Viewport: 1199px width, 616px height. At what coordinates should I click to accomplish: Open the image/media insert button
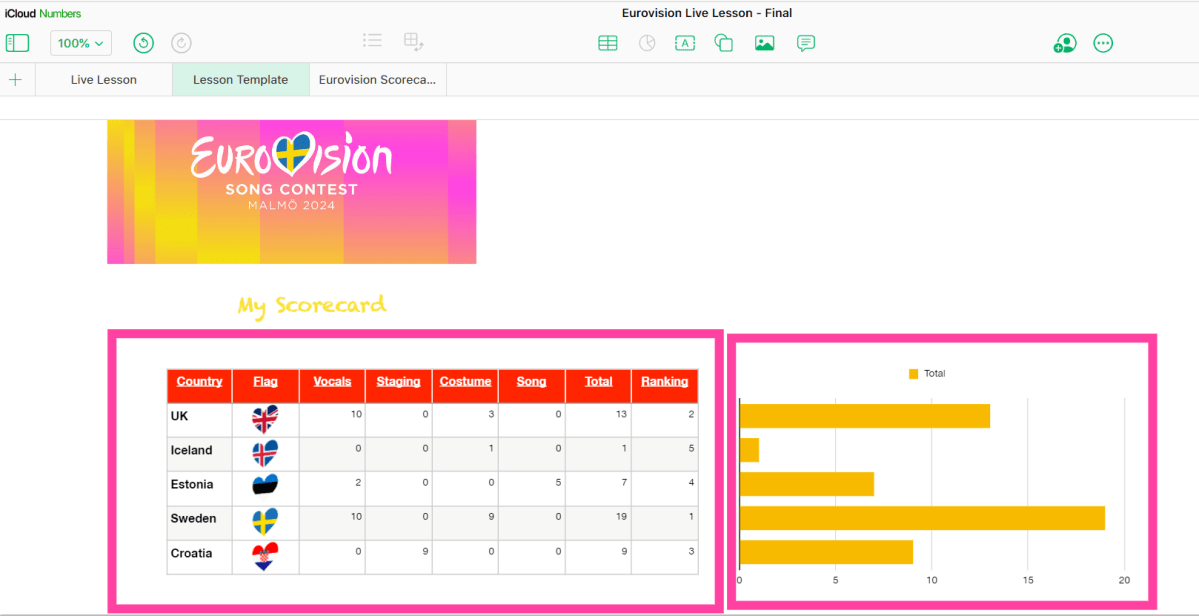click(x=764, y=43)
